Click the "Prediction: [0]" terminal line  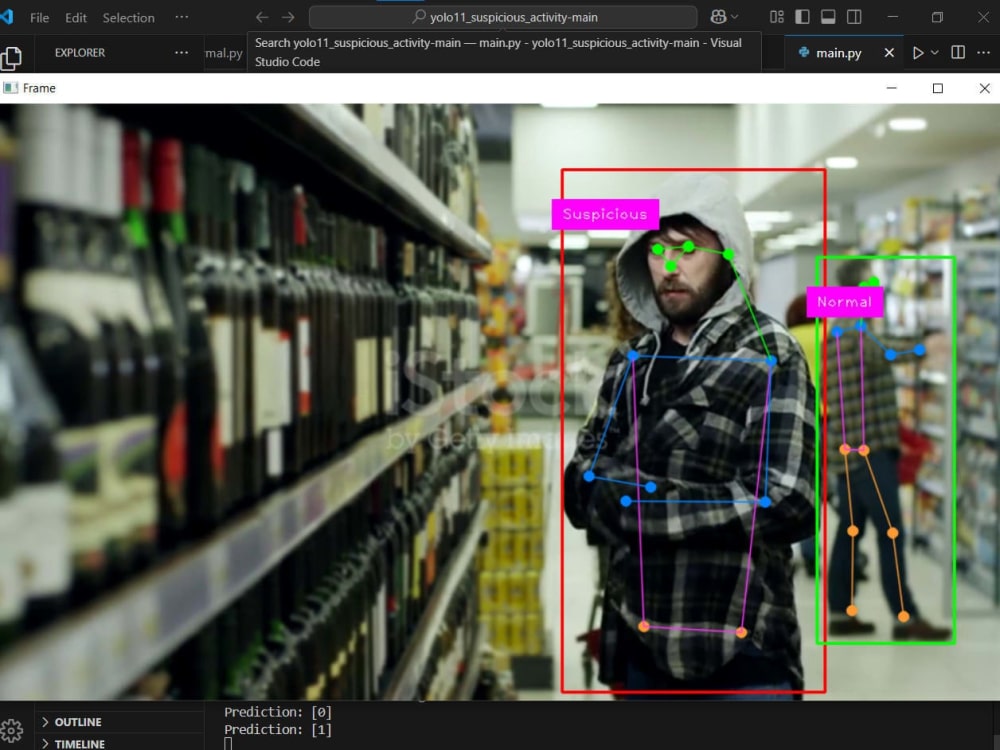coord(278,712)
